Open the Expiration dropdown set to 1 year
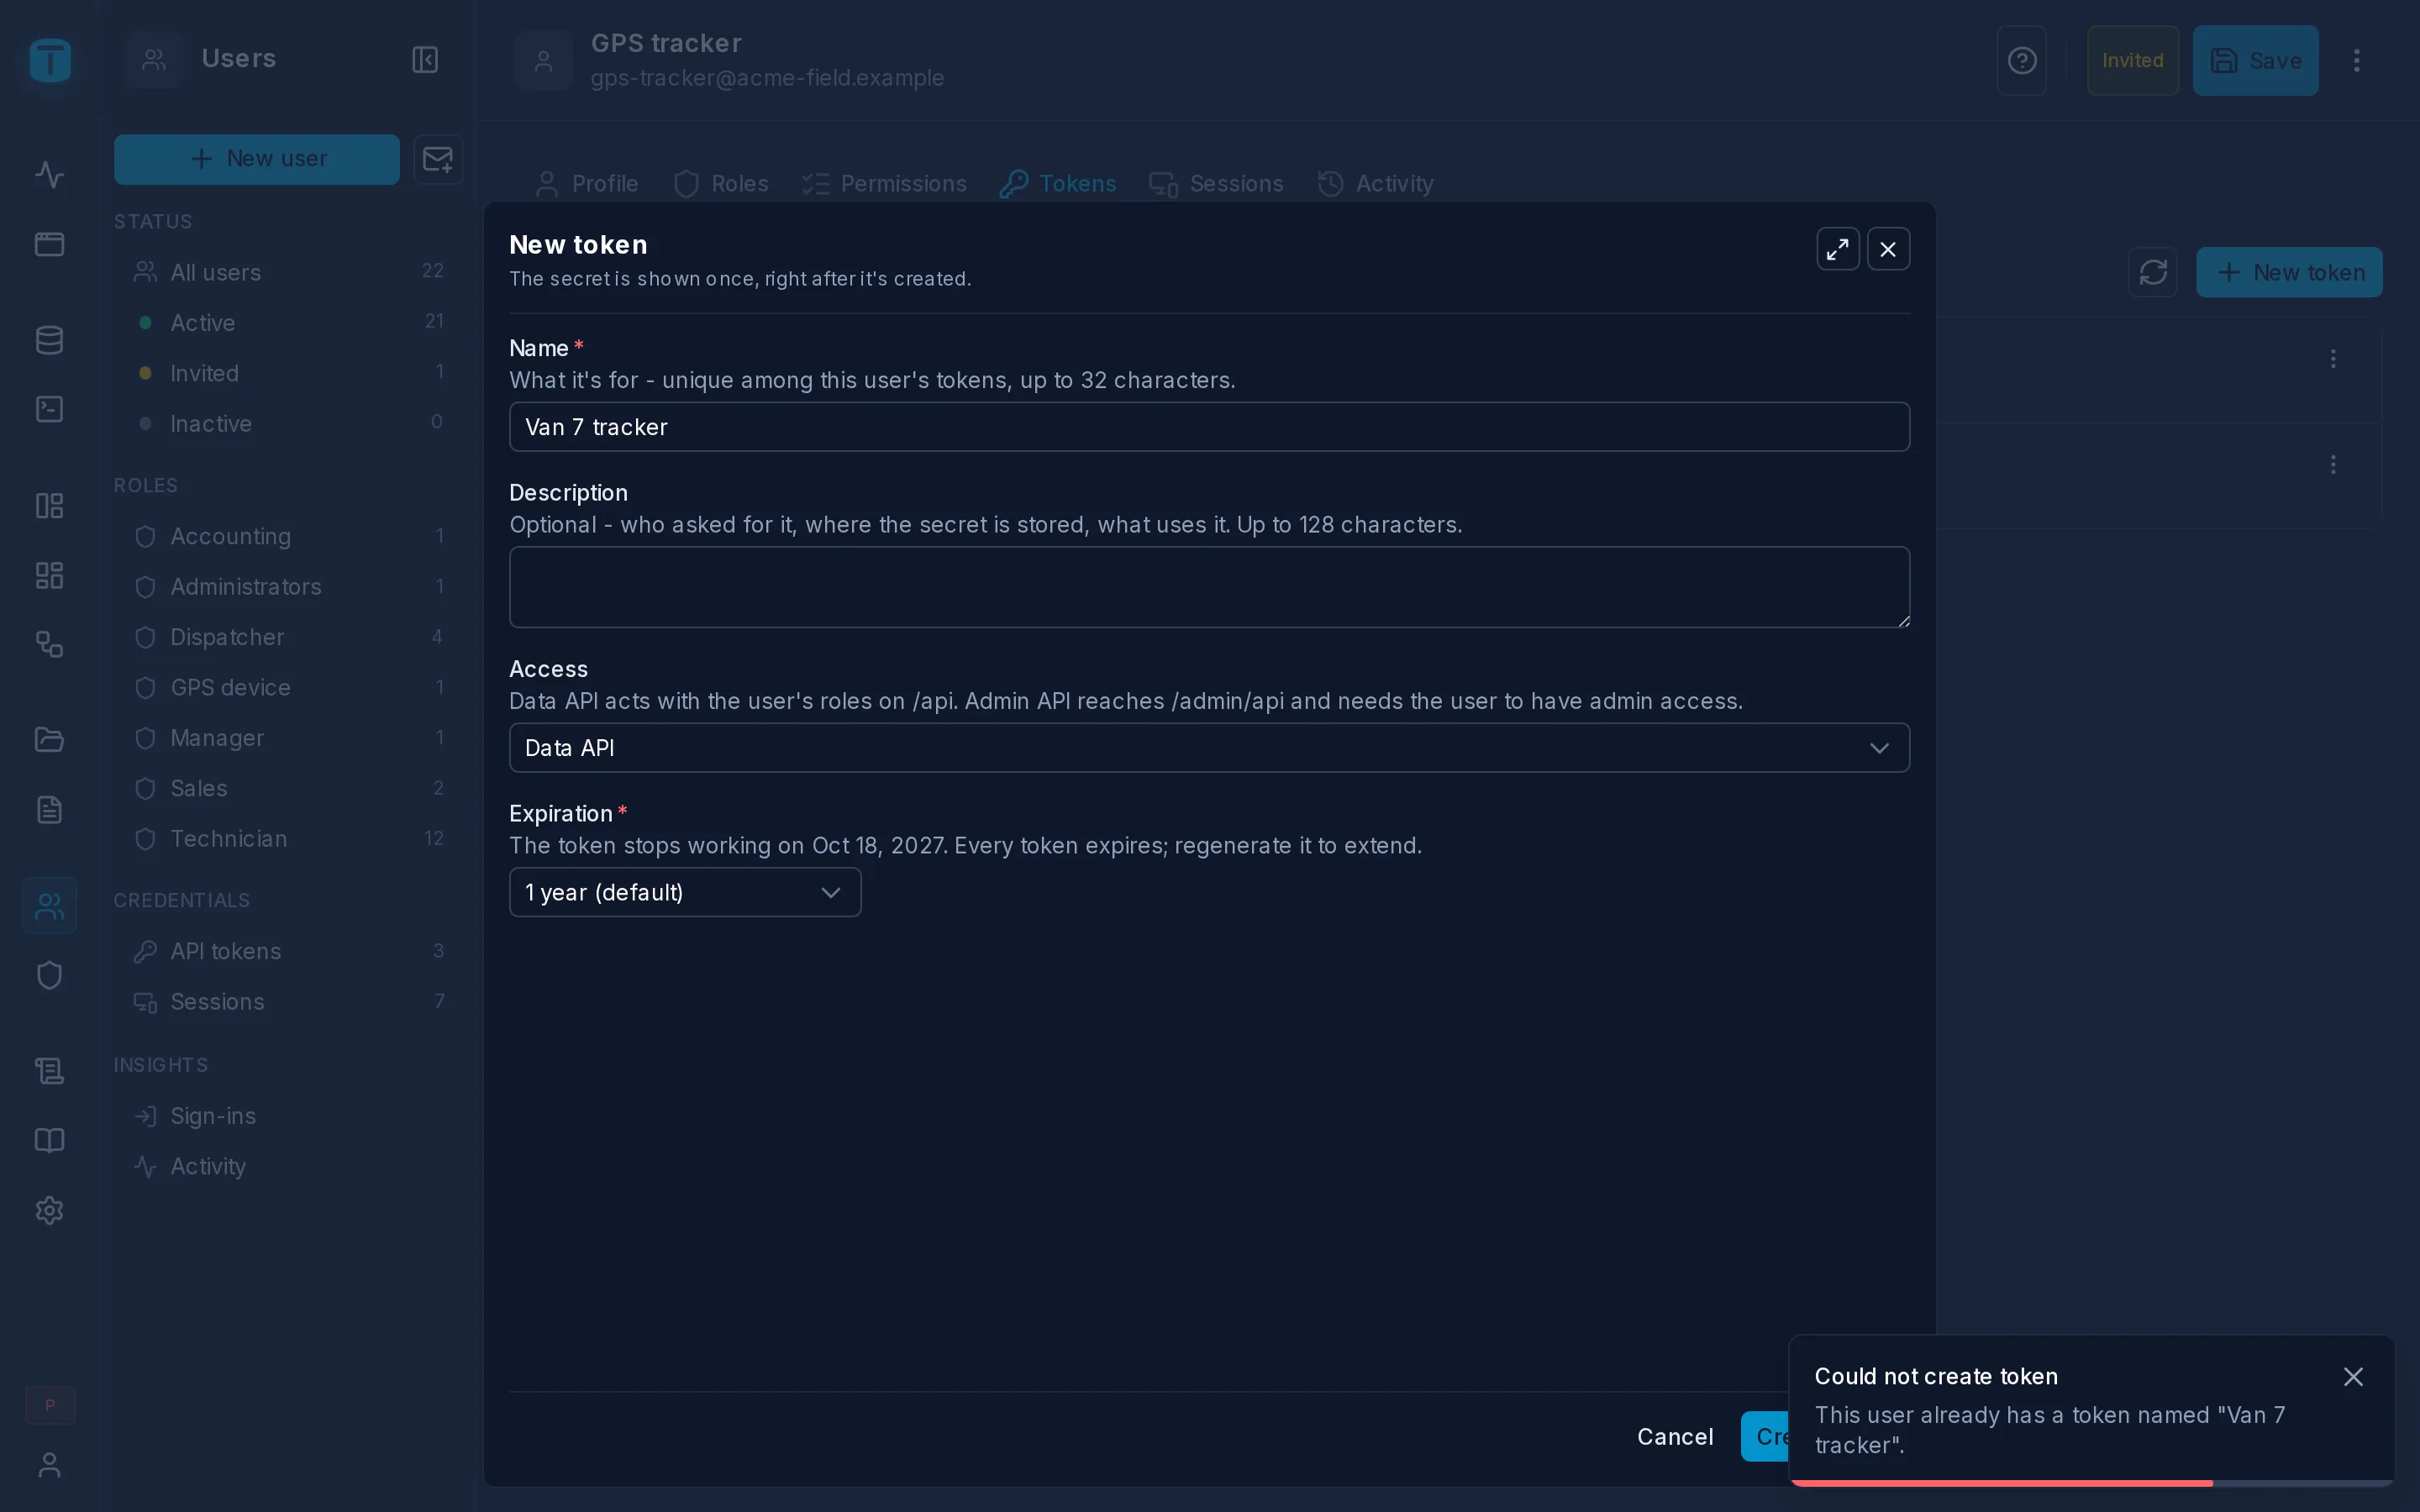This screenshot has width=2420, height=1512. click(x=685, y=892)
